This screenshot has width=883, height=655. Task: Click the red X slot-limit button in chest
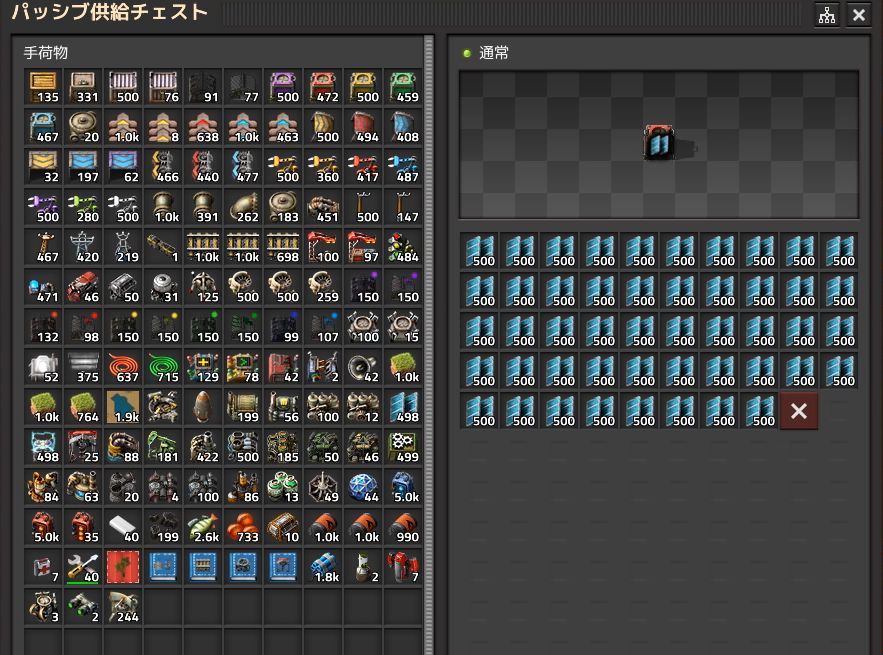[799, 411]
